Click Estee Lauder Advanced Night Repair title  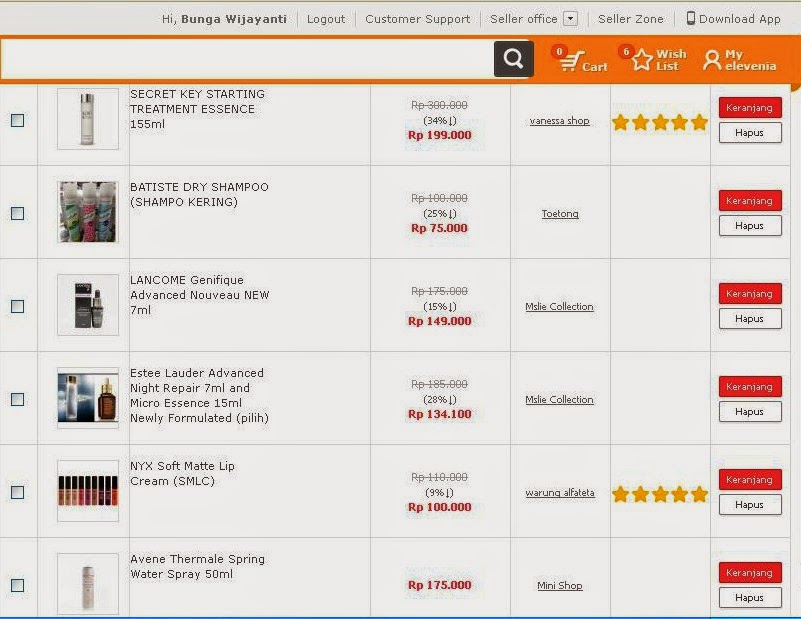click(x=199, y=395)
